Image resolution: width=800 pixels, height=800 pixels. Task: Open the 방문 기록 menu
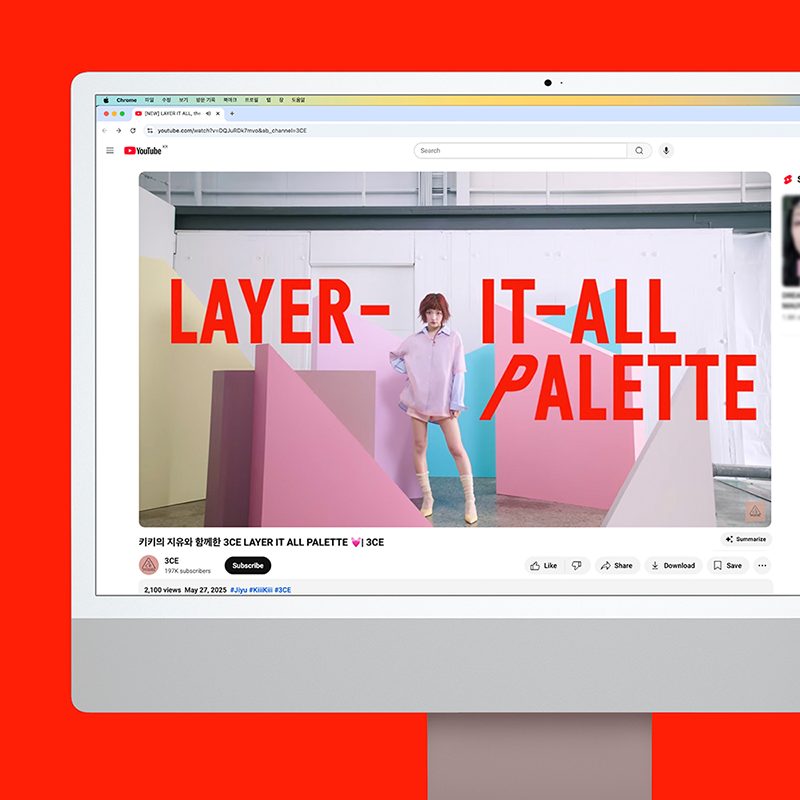(x=206, y=100)
